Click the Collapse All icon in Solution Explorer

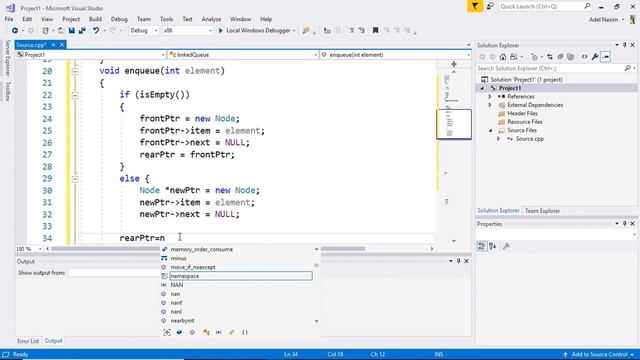coord(560,57)
